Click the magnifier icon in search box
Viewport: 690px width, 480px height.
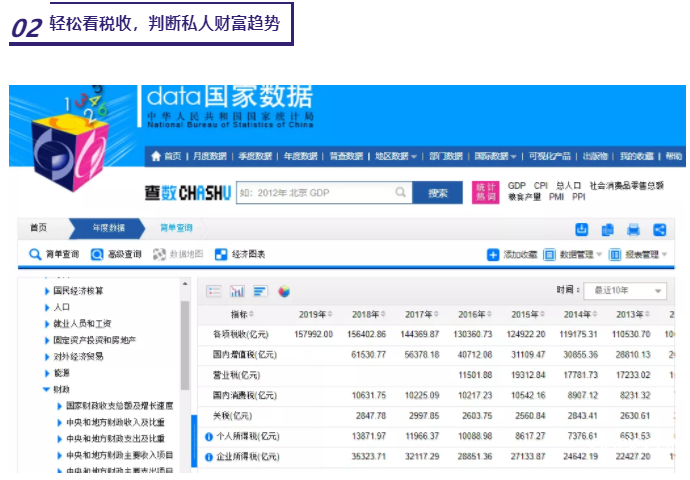click(400, 192)
